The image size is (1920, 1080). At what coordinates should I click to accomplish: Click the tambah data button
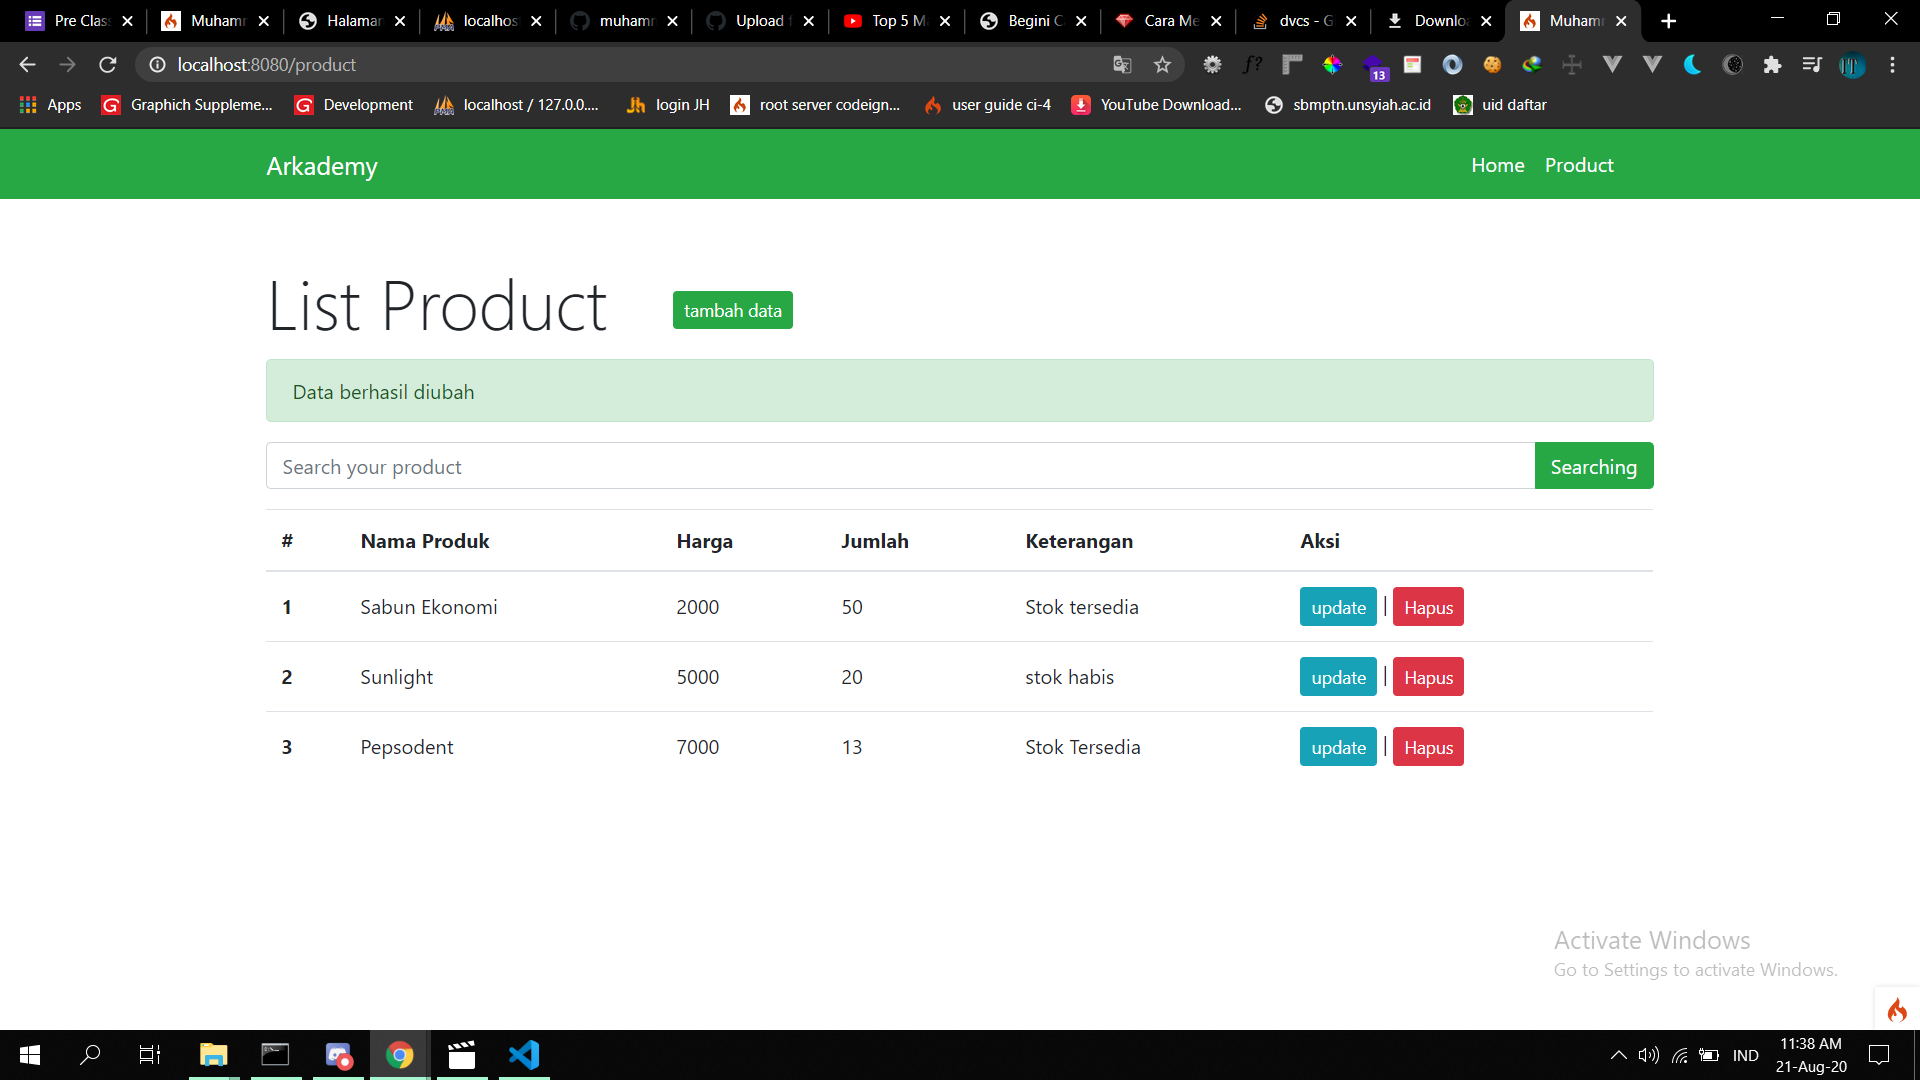[732, 310]
